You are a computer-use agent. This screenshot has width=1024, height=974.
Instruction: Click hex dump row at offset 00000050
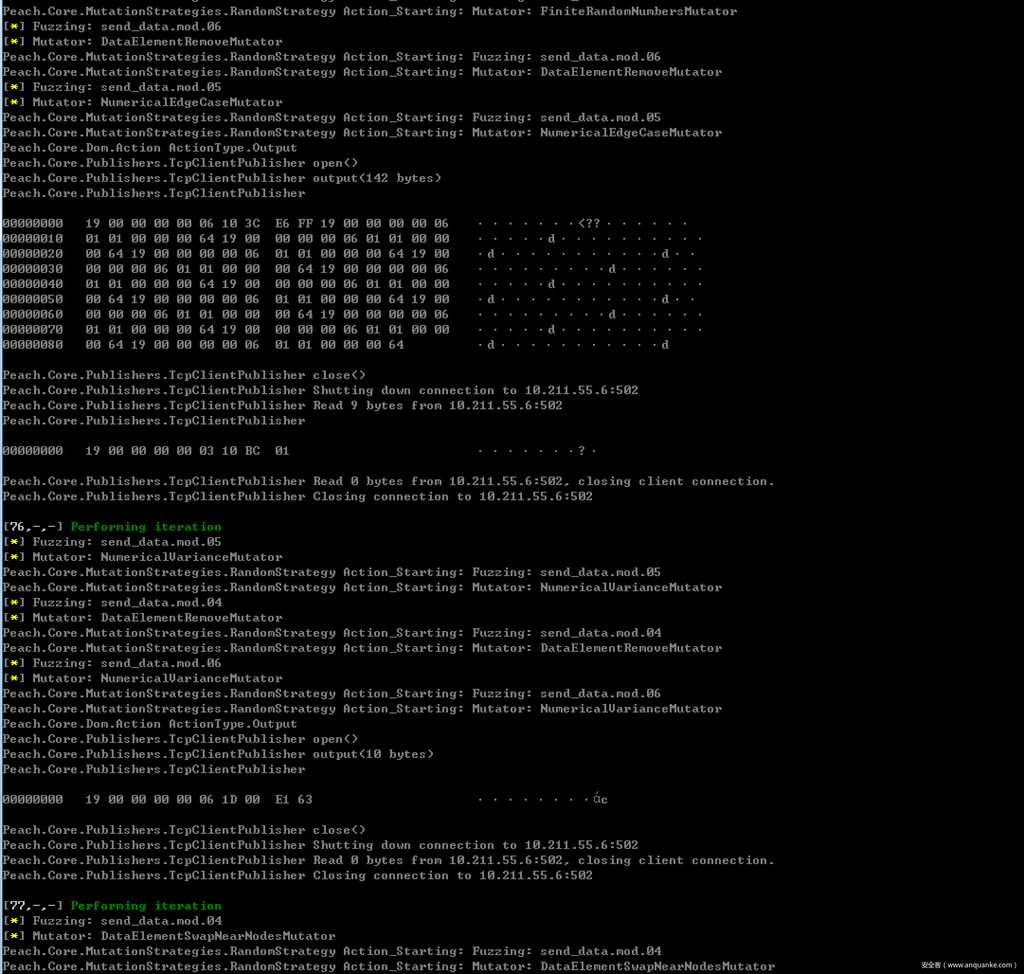(x=267, y=299)
